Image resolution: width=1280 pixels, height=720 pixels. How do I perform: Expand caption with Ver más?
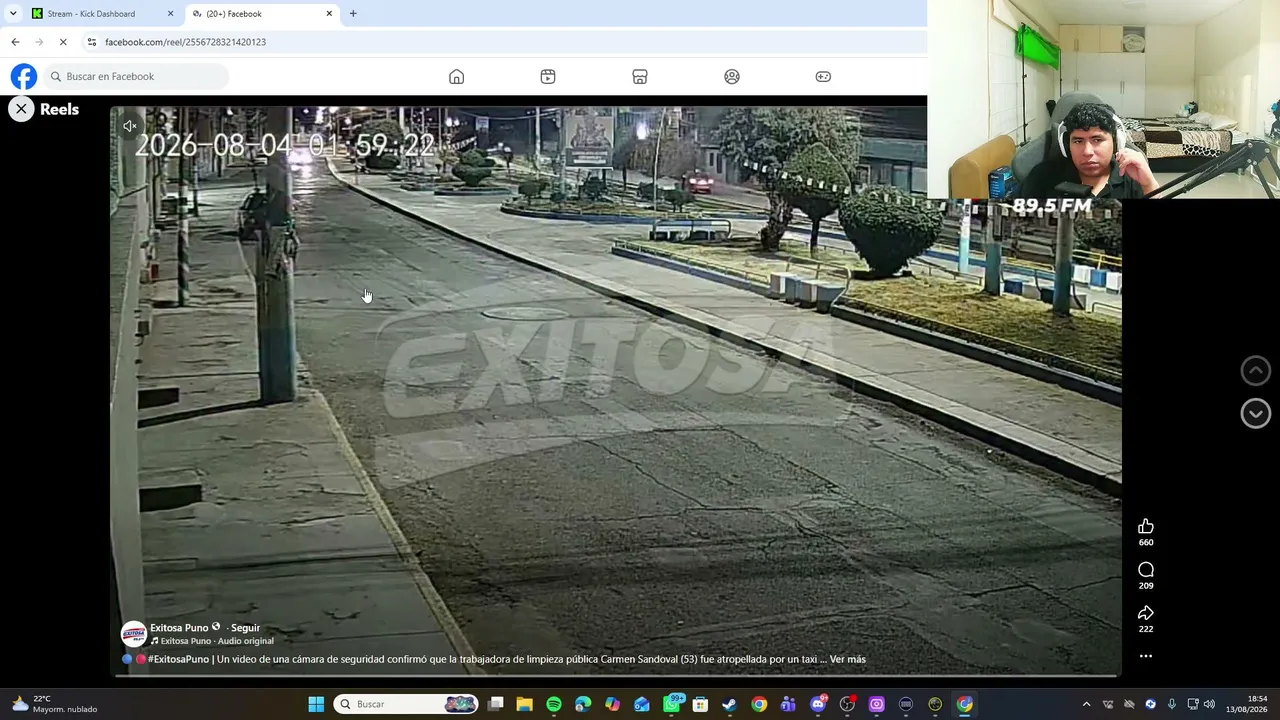coord(848,659)
